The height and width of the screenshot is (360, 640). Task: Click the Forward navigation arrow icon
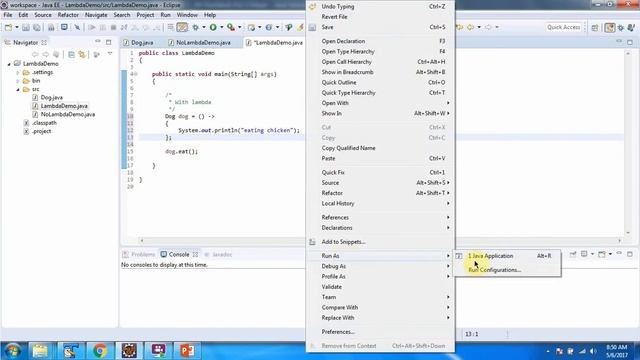tap(489, 27)
